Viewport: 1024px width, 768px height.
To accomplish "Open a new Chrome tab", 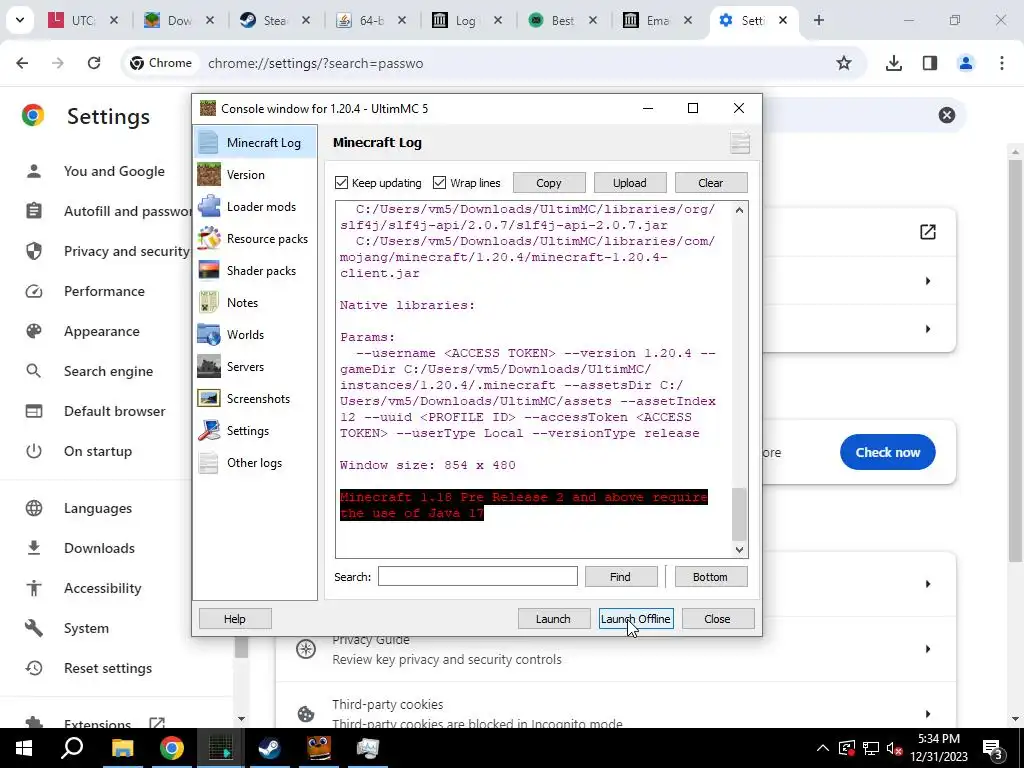I will (818, 20).
